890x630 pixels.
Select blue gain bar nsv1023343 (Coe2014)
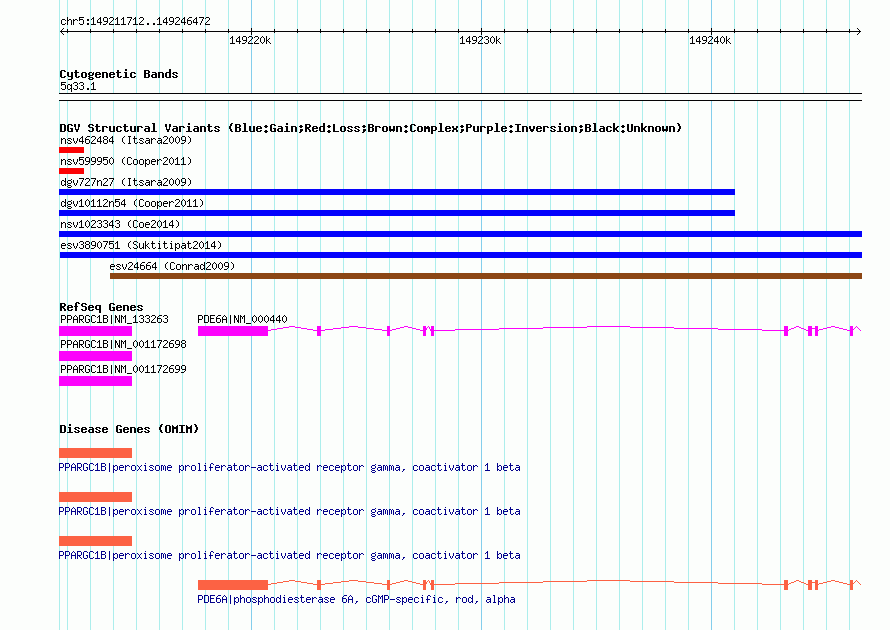point(460,234)
